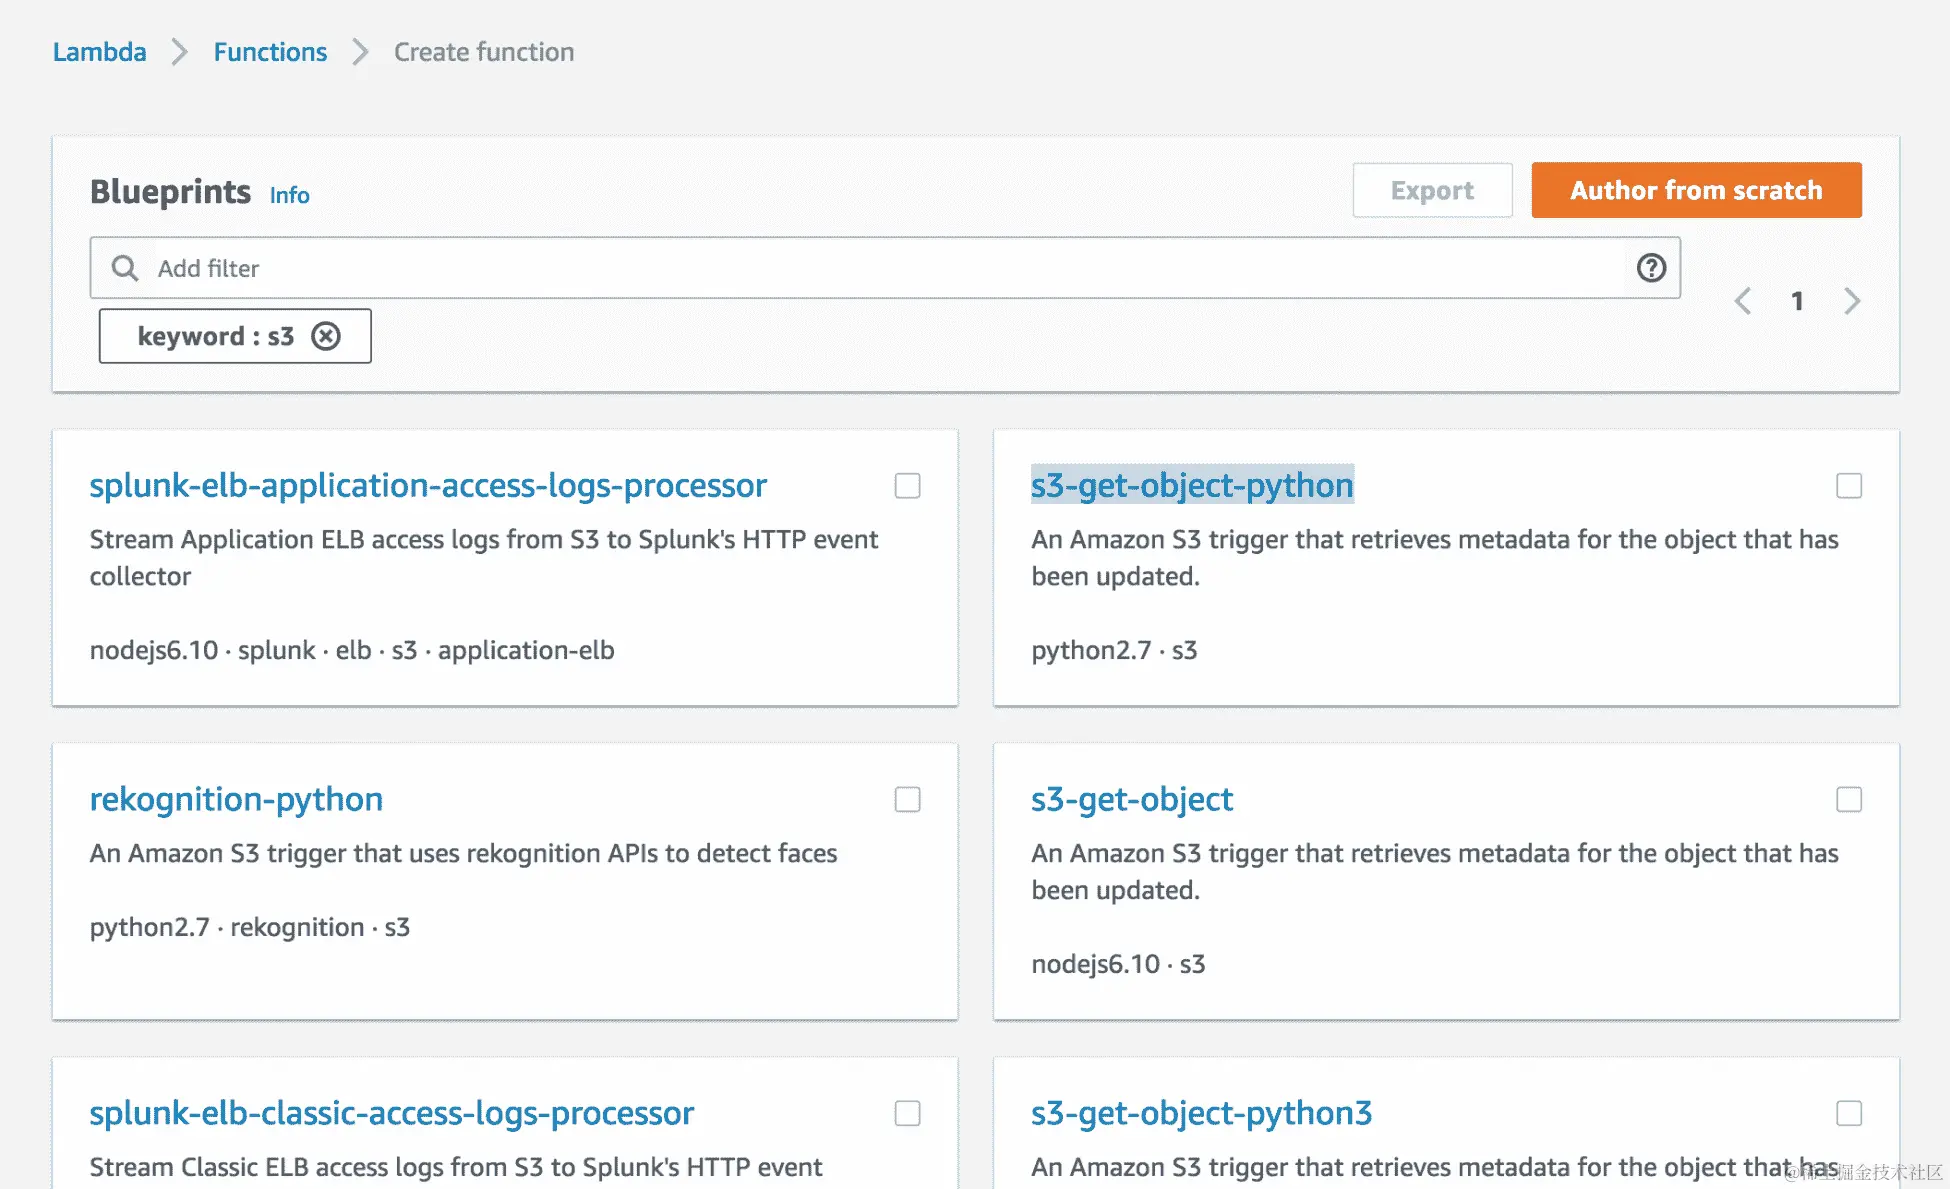Screen dimensions: 1950x1189
Task: Remove the keyword s3 filter tag
Action: (326, 336)
